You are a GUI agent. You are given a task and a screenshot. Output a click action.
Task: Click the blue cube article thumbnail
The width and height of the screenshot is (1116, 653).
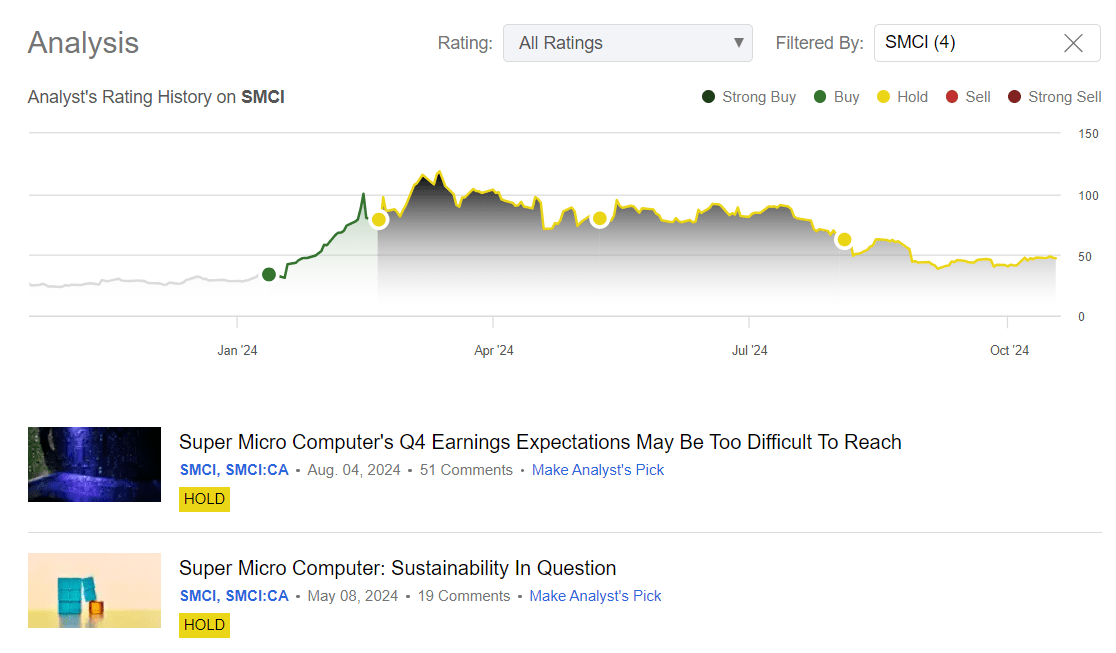pyautogui.click(x=94, y=590)
